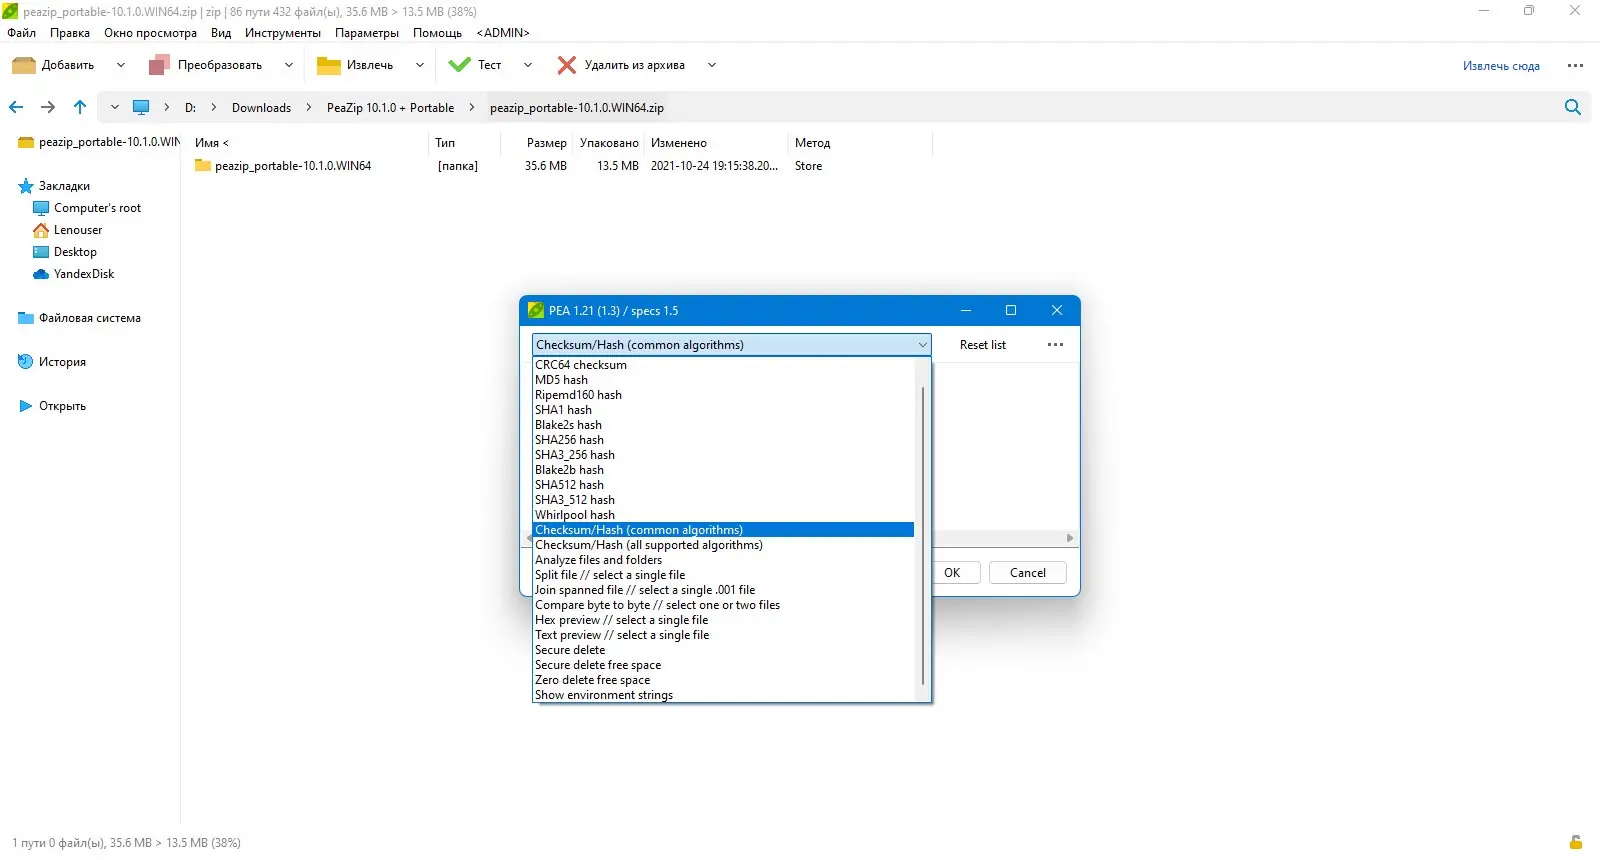Choose Show environment strings

tap(724, 695)
